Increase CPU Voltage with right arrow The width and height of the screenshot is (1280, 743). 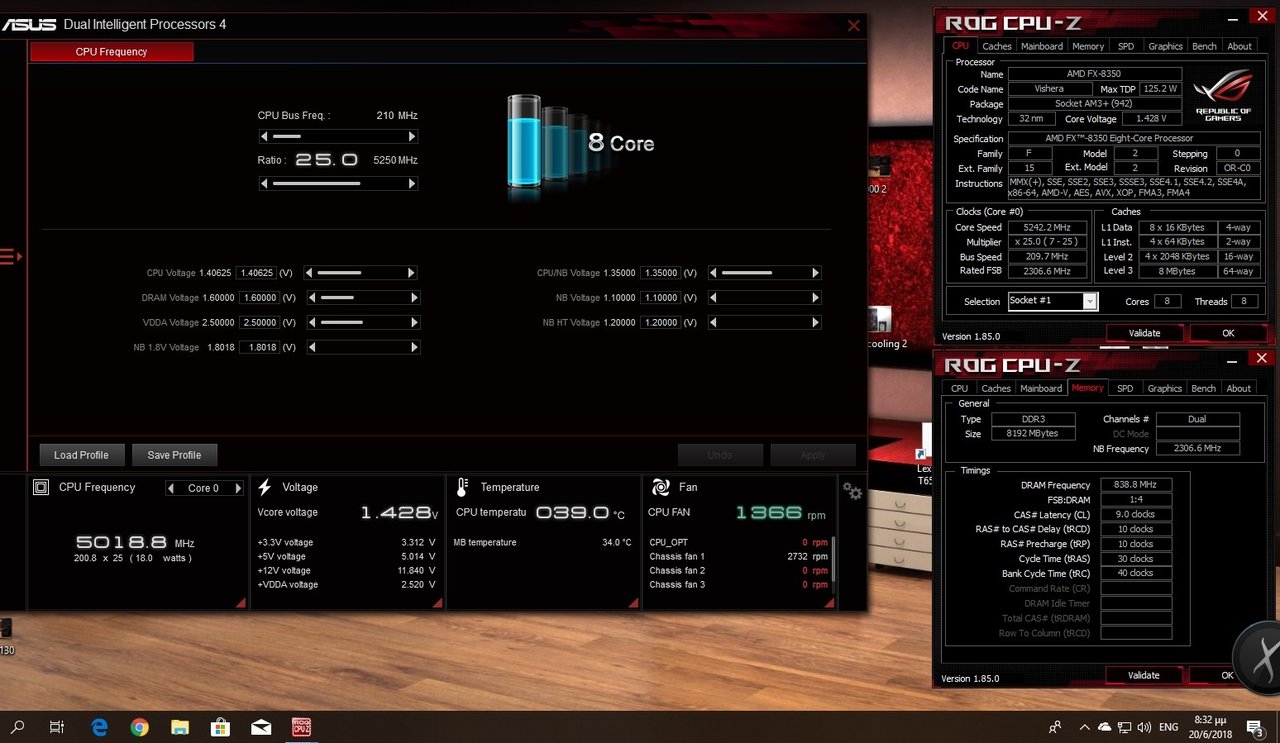411,272
